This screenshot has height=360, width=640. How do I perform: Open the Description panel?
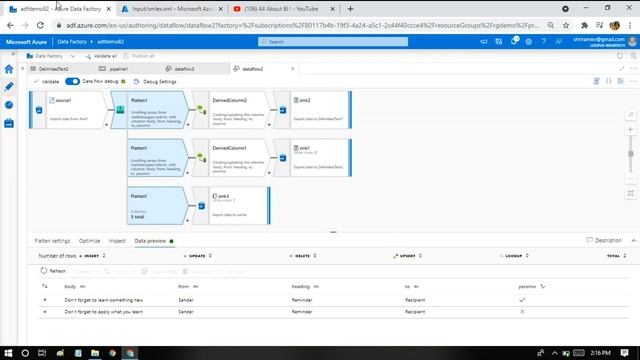click(604, 240)
